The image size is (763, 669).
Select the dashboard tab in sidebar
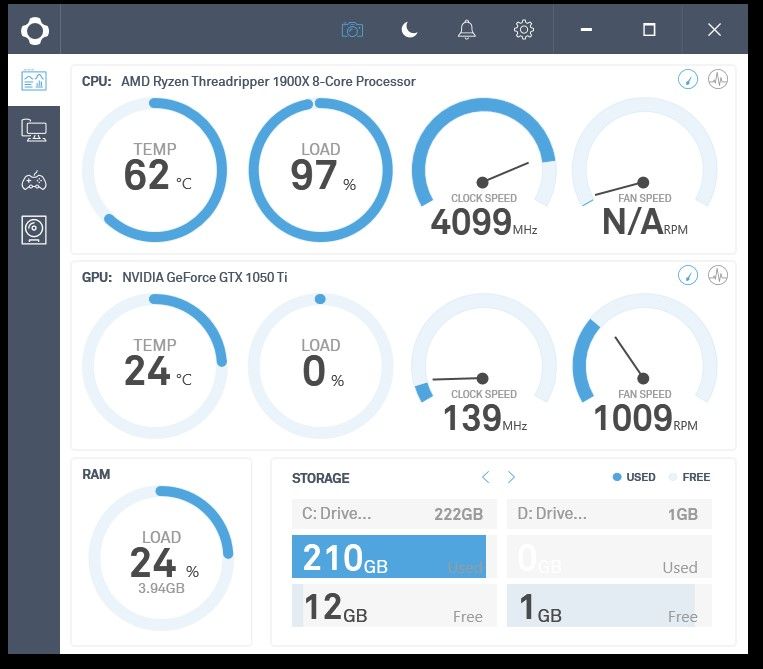[x=34, y=80]
